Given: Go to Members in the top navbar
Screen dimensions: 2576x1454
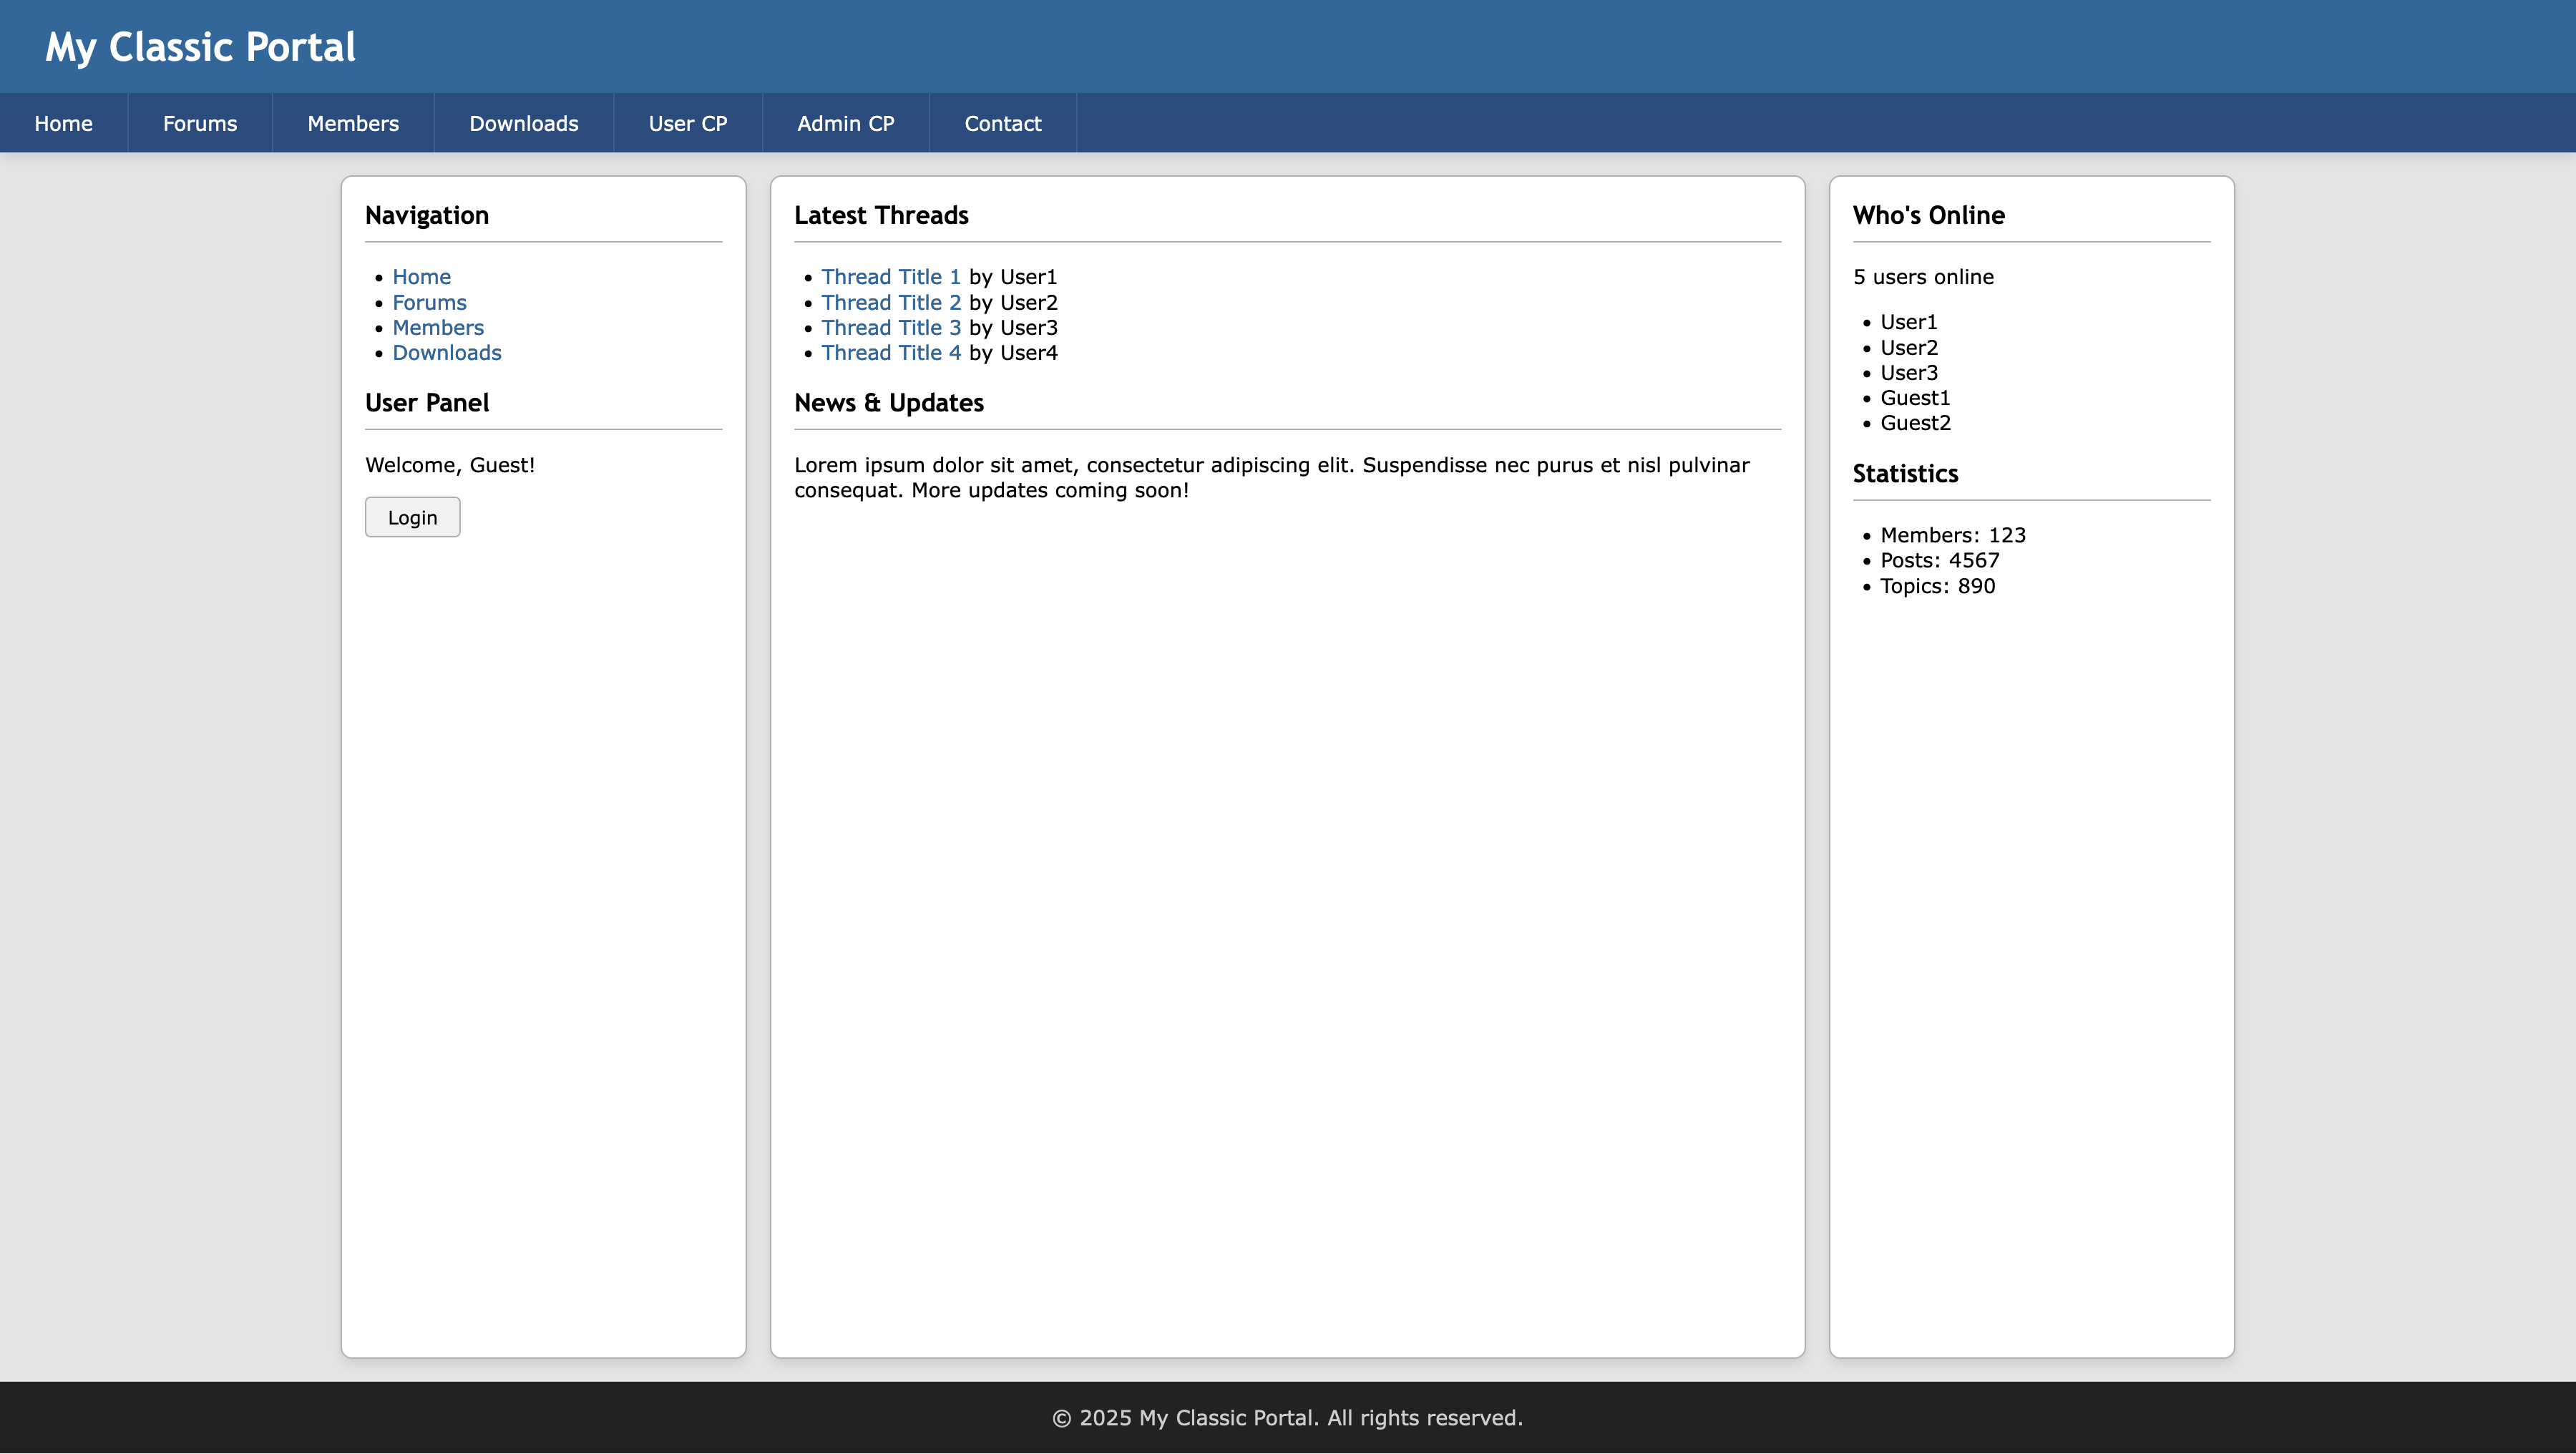Looking at the screenshot, I should [353, 123].
